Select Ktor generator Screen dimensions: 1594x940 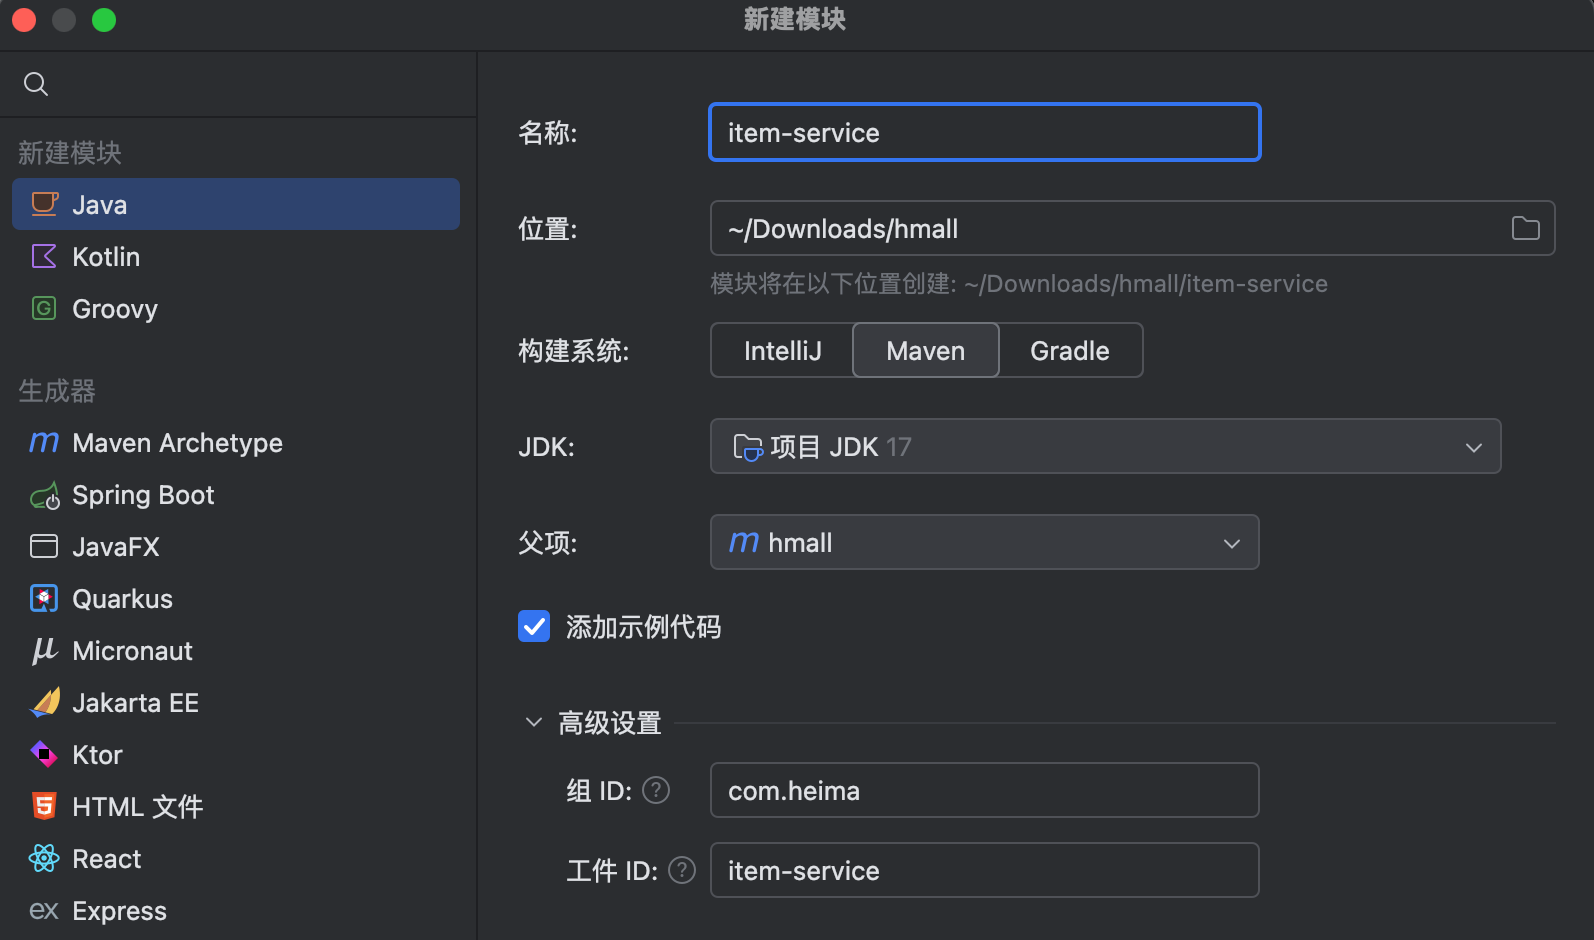coord(236,754)
